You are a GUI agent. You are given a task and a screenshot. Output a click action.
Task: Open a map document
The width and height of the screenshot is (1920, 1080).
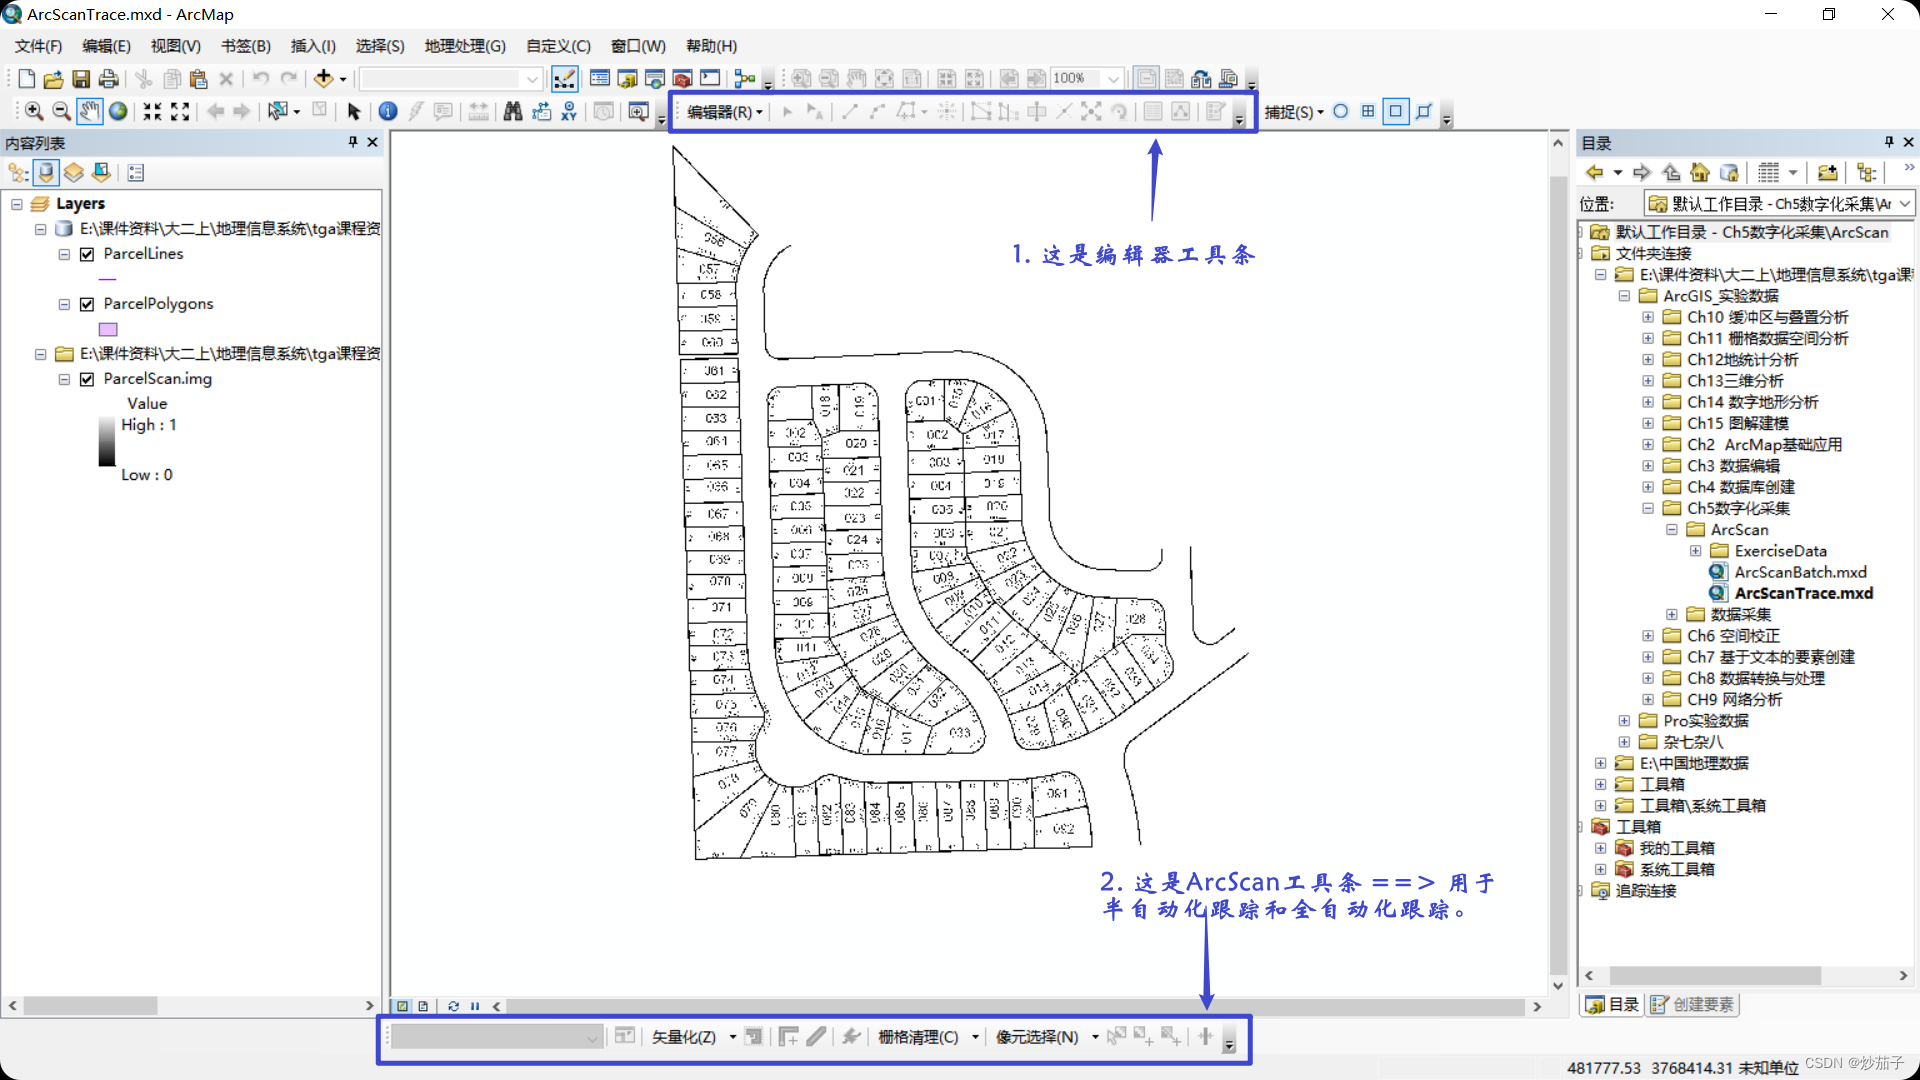tap(53, 79)
